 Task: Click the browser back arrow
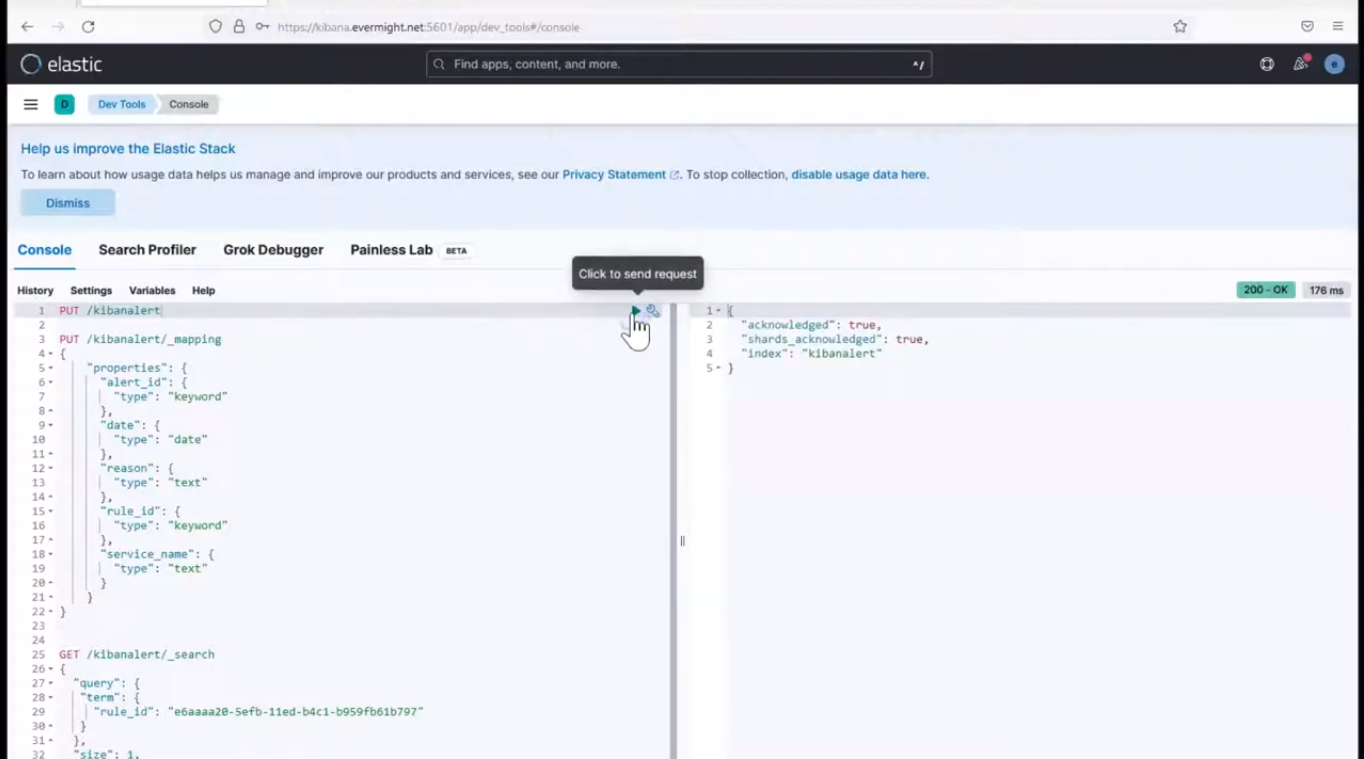[x=27, y=27]
